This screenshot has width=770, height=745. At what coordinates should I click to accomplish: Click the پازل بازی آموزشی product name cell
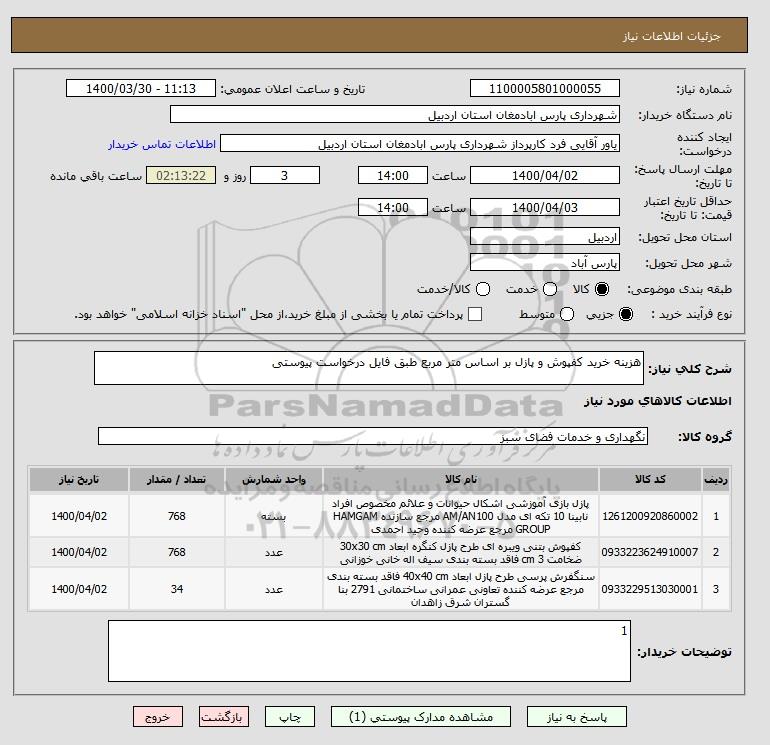coord(461,516)
